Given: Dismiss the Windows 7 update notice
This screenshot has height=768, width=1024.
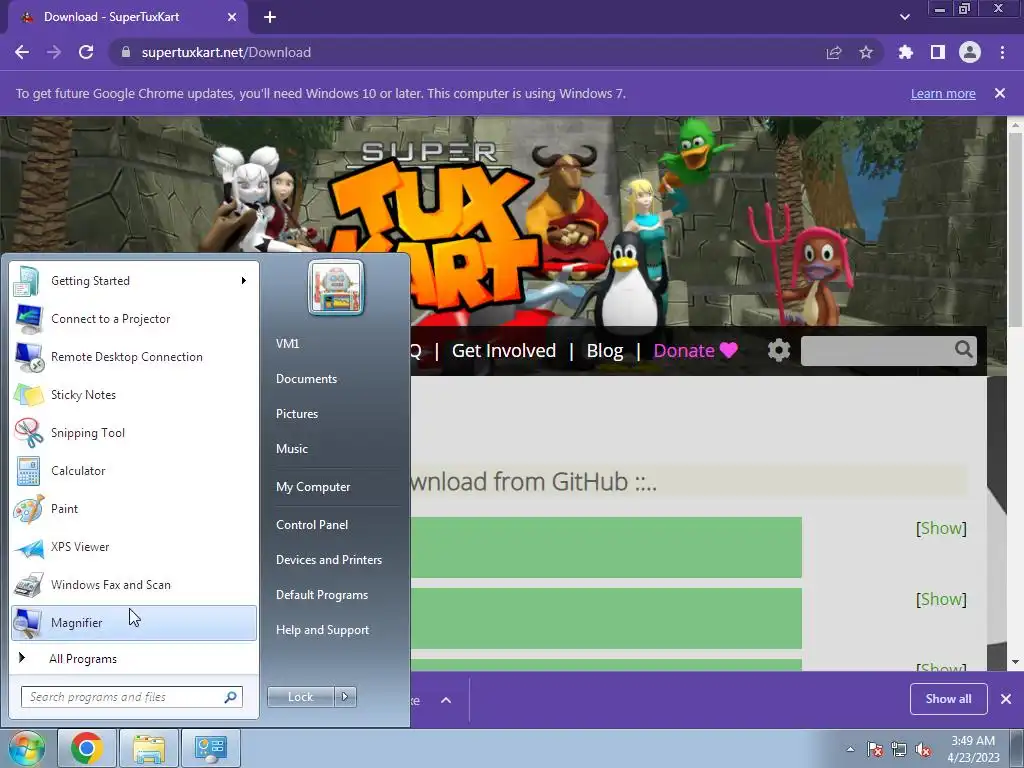Looking at the screenshot, I should point(1000,93).
